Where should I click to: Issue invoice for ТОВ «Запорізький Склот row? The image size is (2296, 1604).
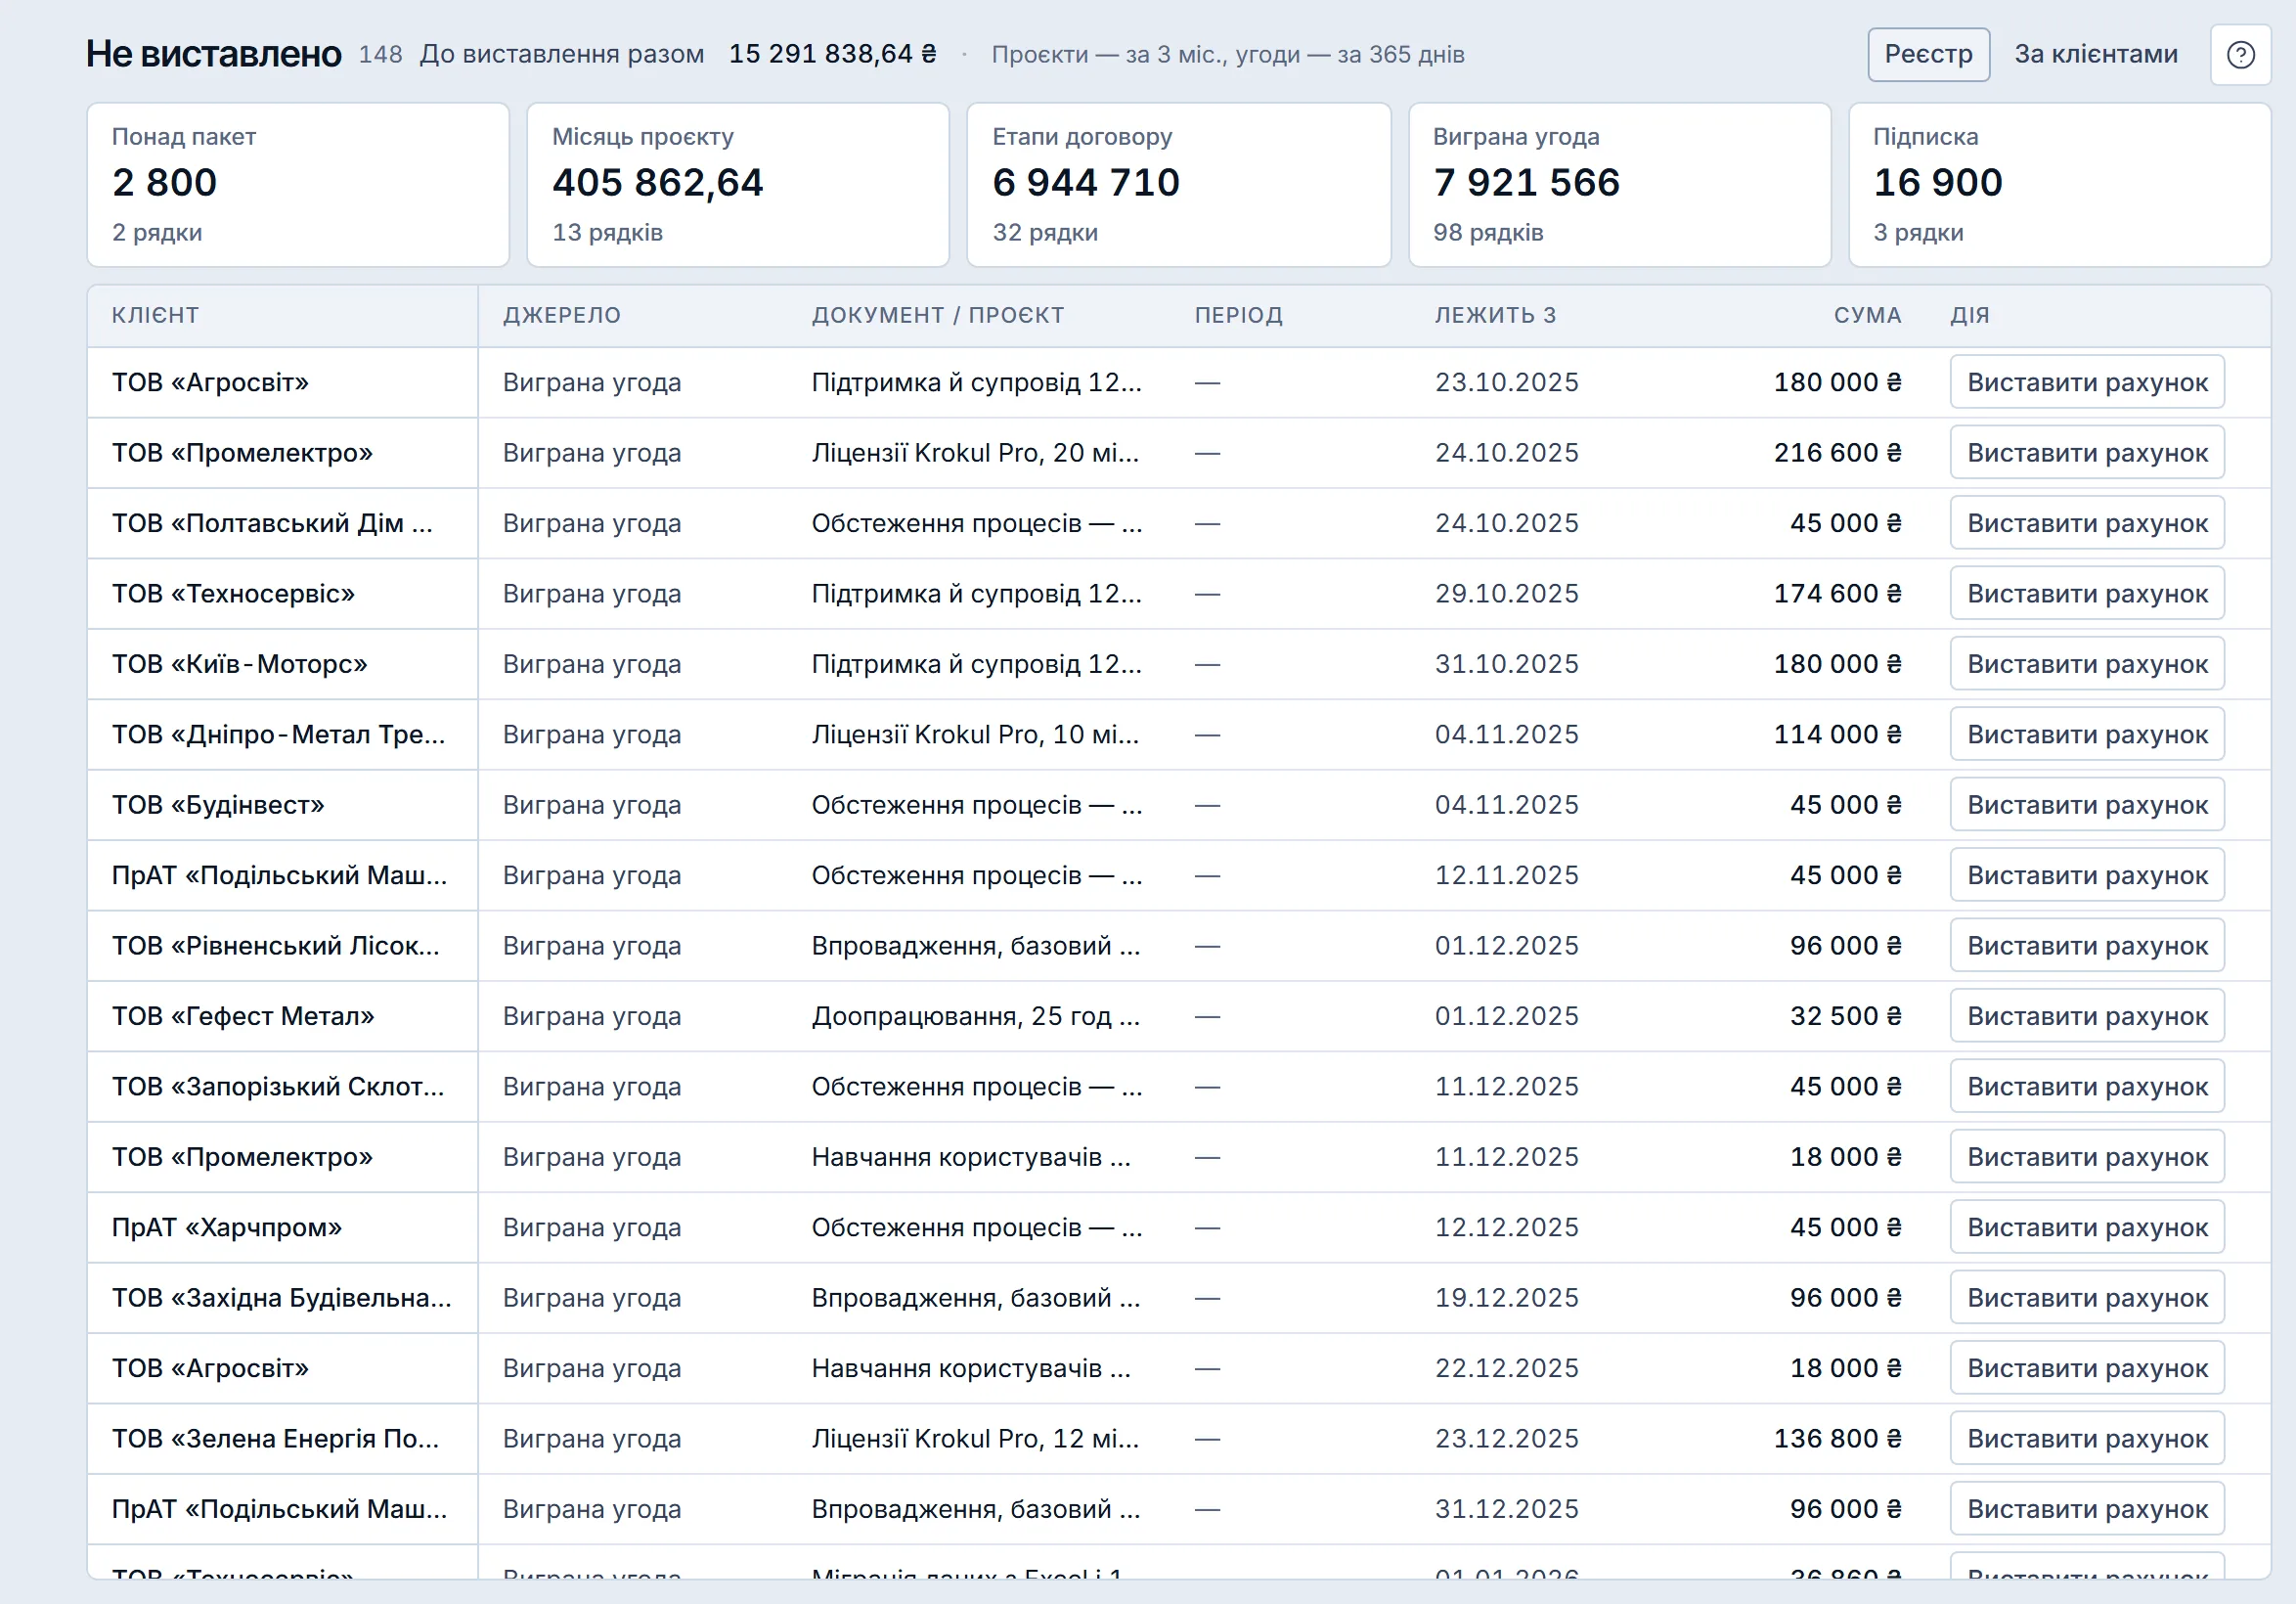click(x=2087, y=1086)
